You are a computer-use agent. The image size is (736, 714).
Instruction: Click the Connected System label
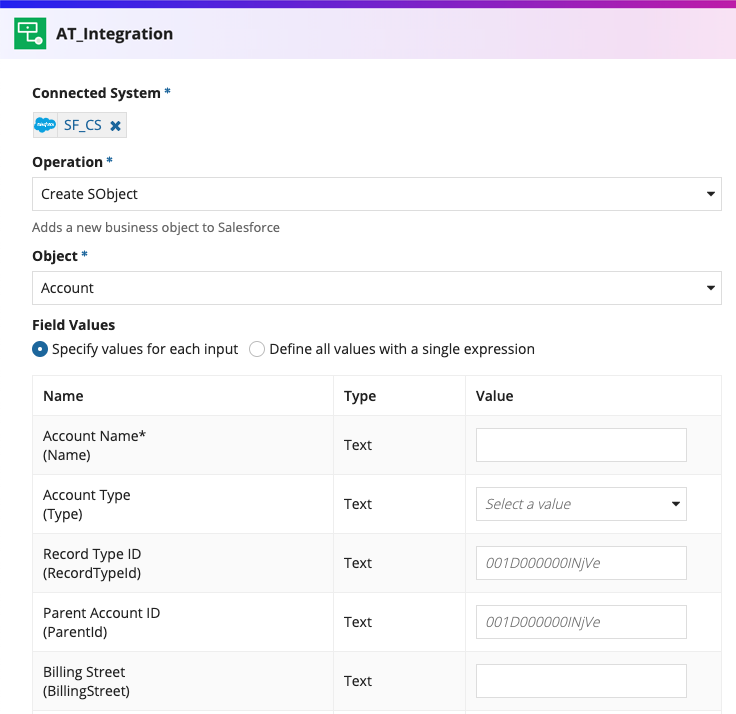tap(96, 93)
